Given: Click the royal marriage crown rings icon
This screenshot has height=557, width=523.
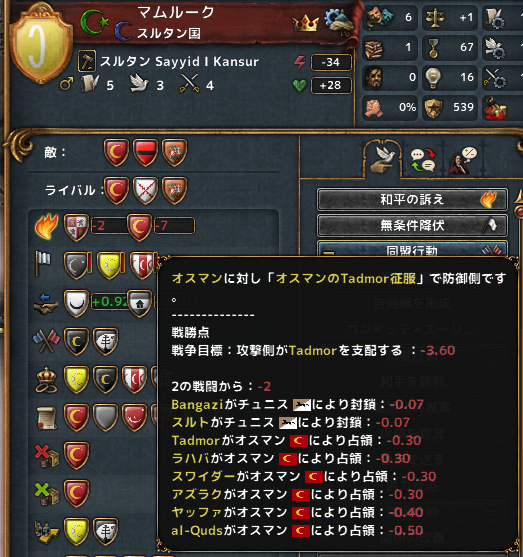Looking at the screenshot, I should tap(47, 380).
